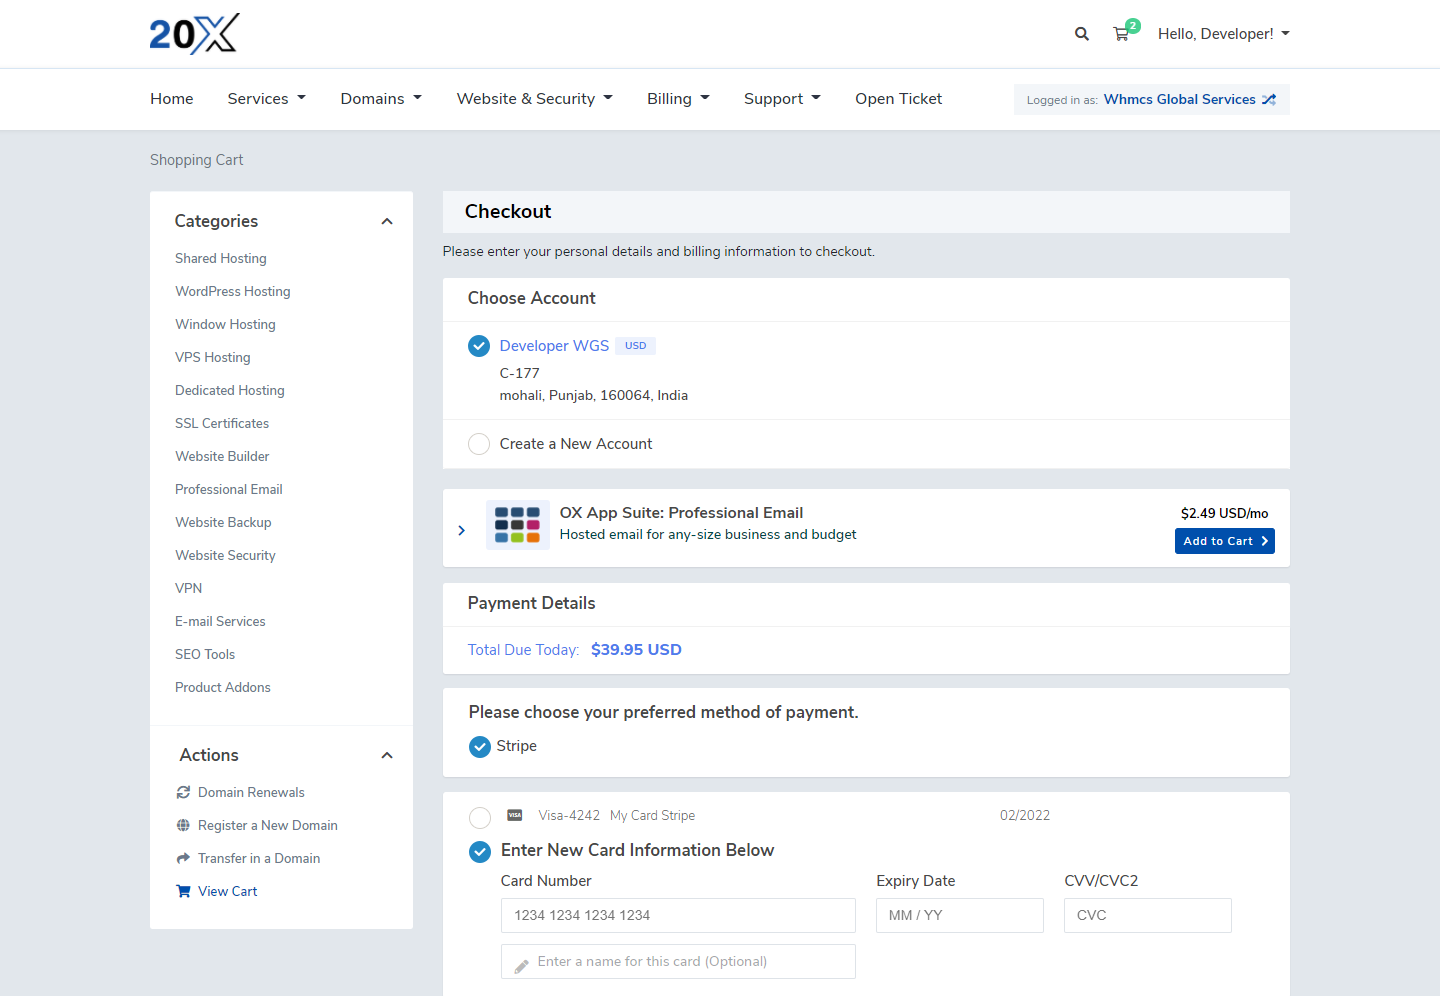Click the globe icon for Register a New Domain
The image size is (1440, 996).
pos(183,825)
